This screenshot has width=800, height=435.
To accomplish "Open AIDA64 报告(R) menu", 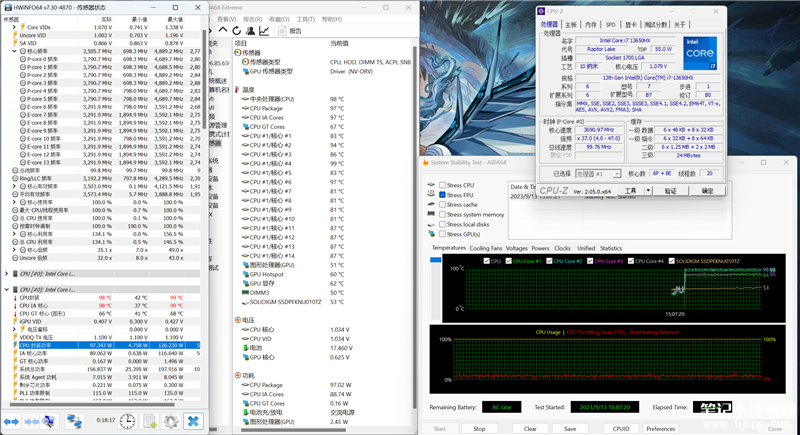I will (x=253, y=19).
